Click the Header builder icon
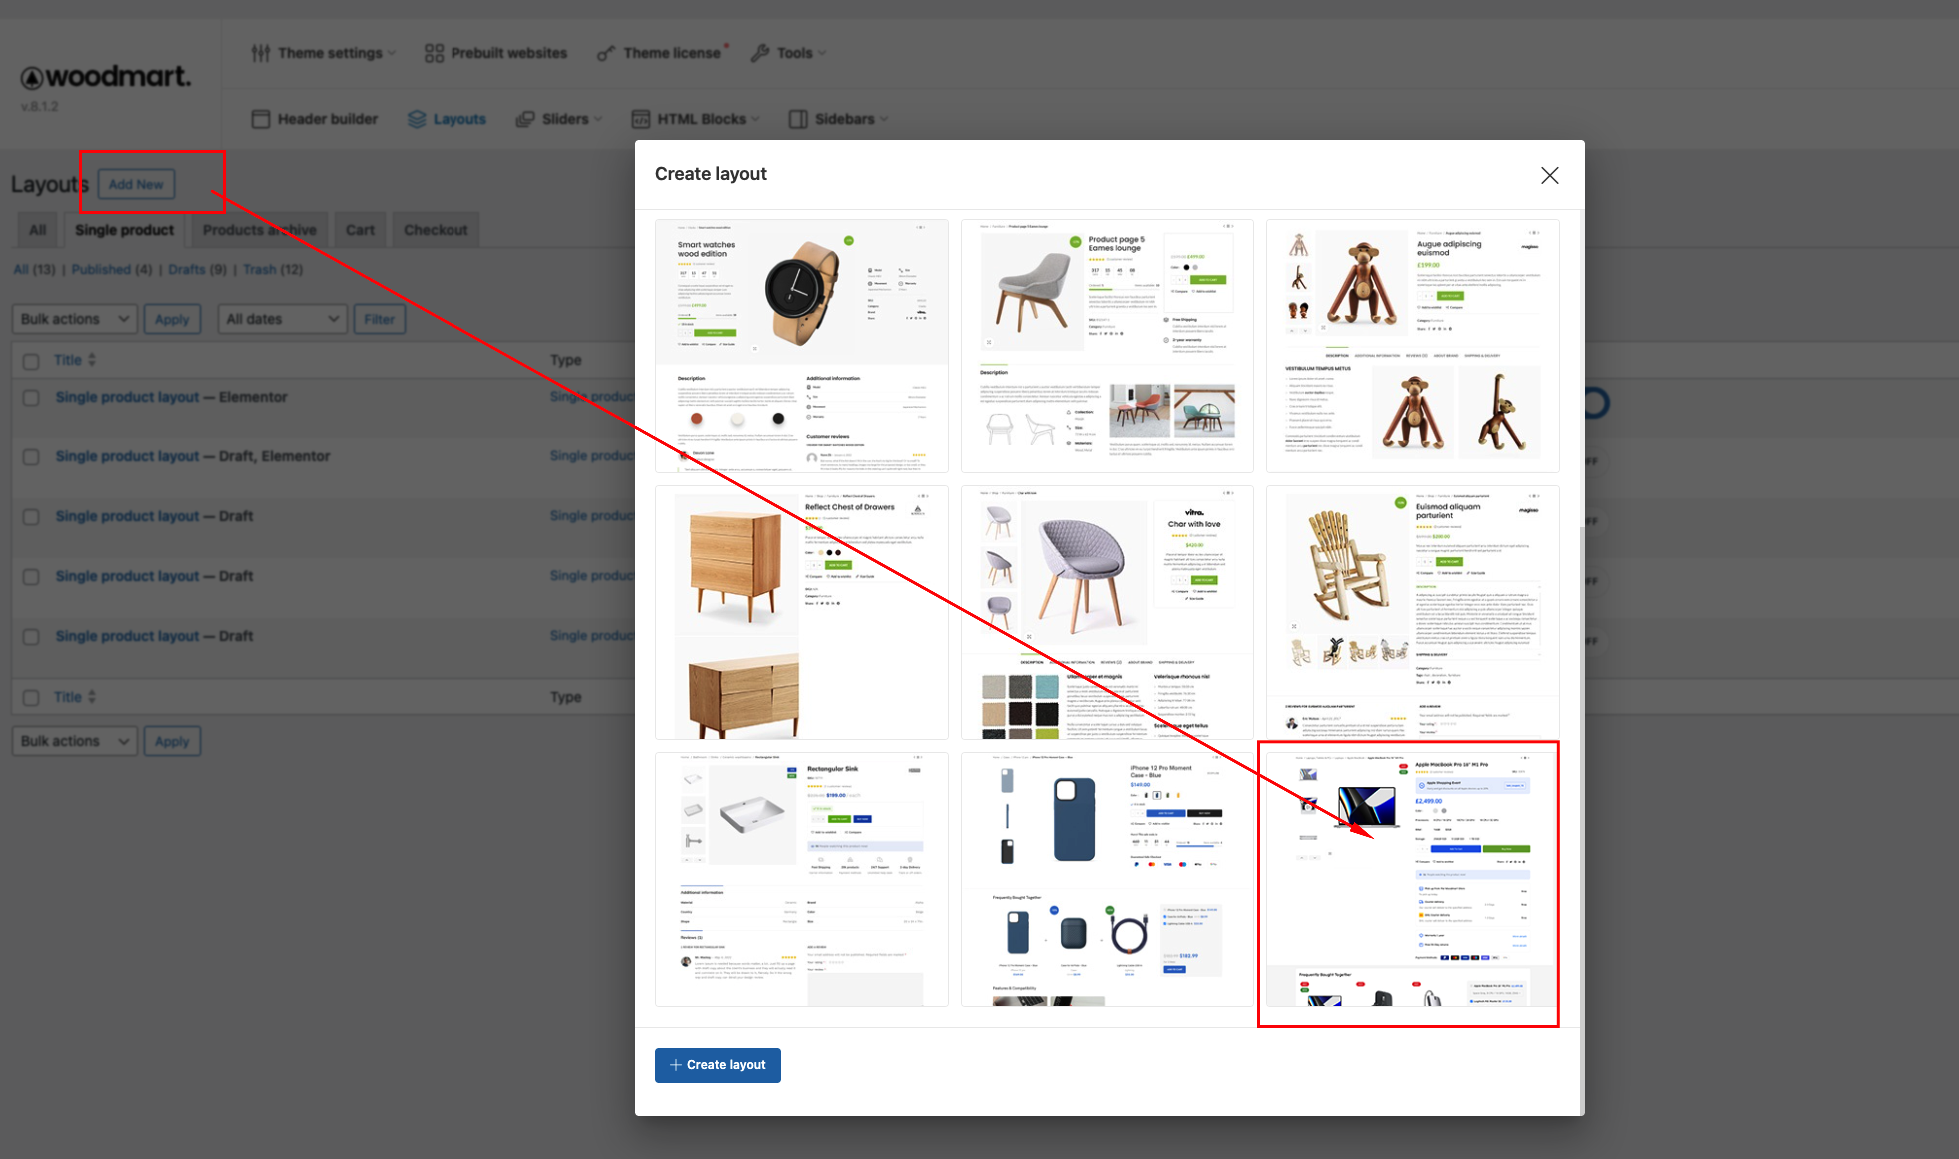Image resolution: width=1959 pixels, height=1159 pixels. [261, 119]
